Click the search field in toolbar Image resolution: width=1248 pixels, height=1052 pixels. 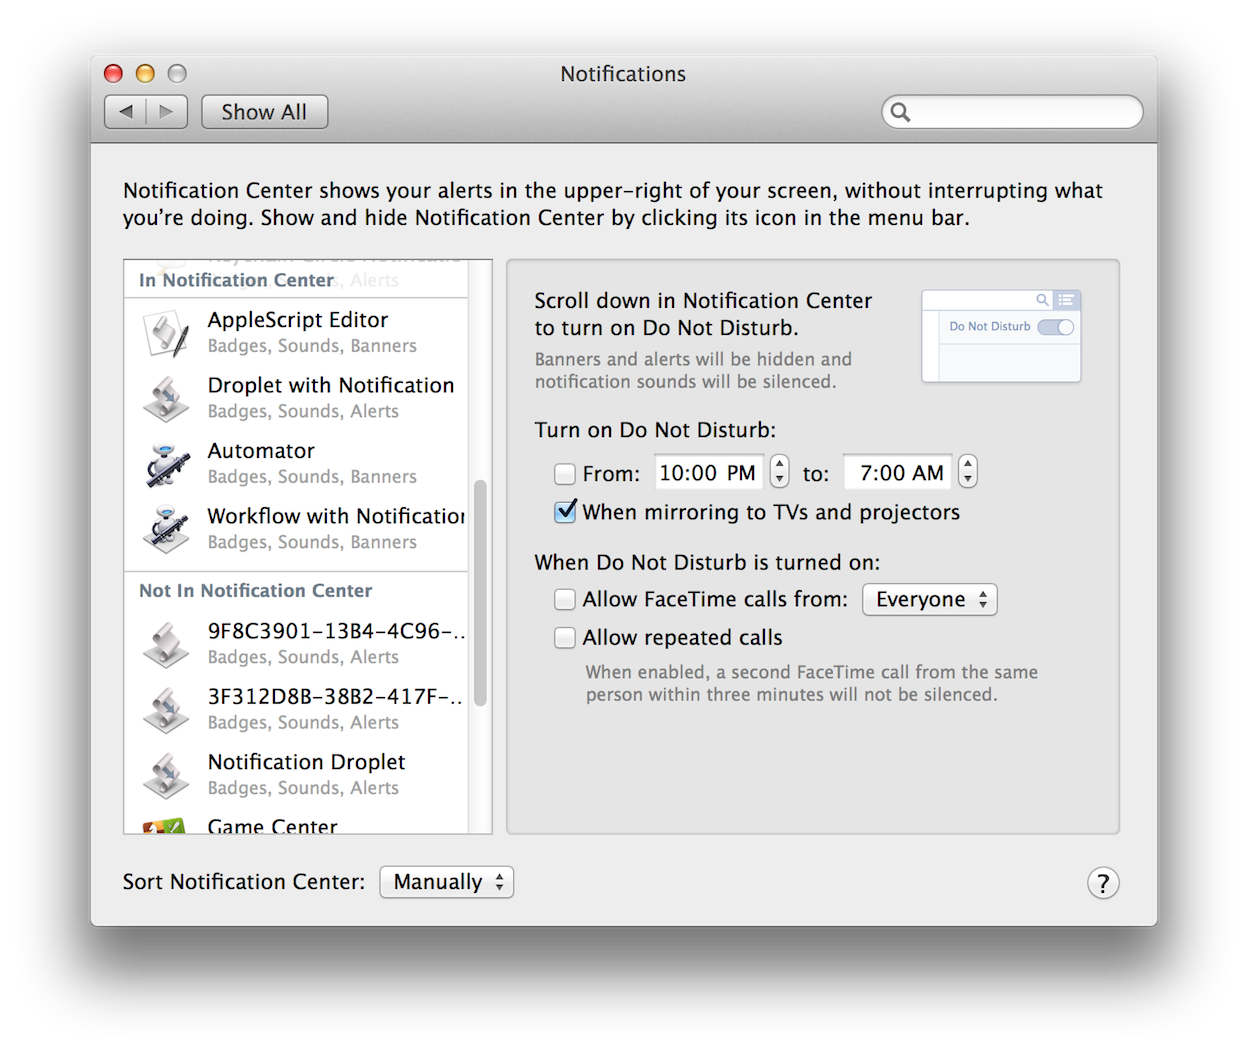click(x=1022, y=112)
